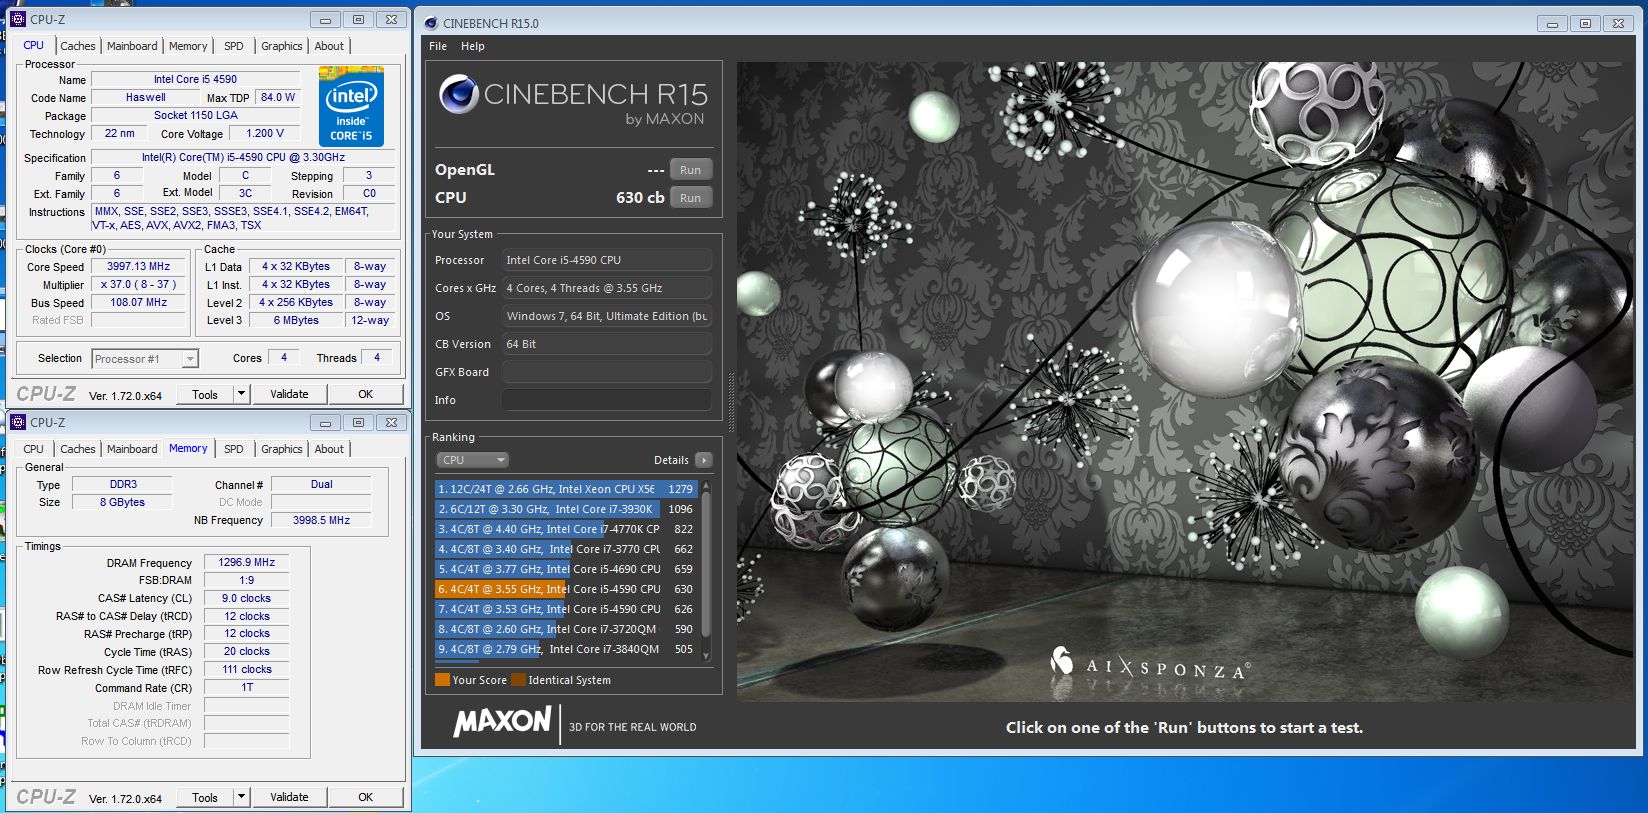Click Tools button in upper CPU-Z window
Viewport: 1648px width, 813px height.
(x=205, y=394)
